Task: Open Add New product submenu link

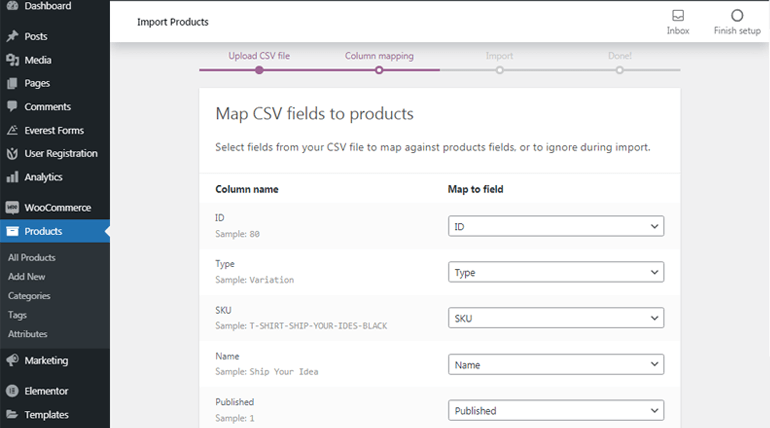Action: (27, 276)
